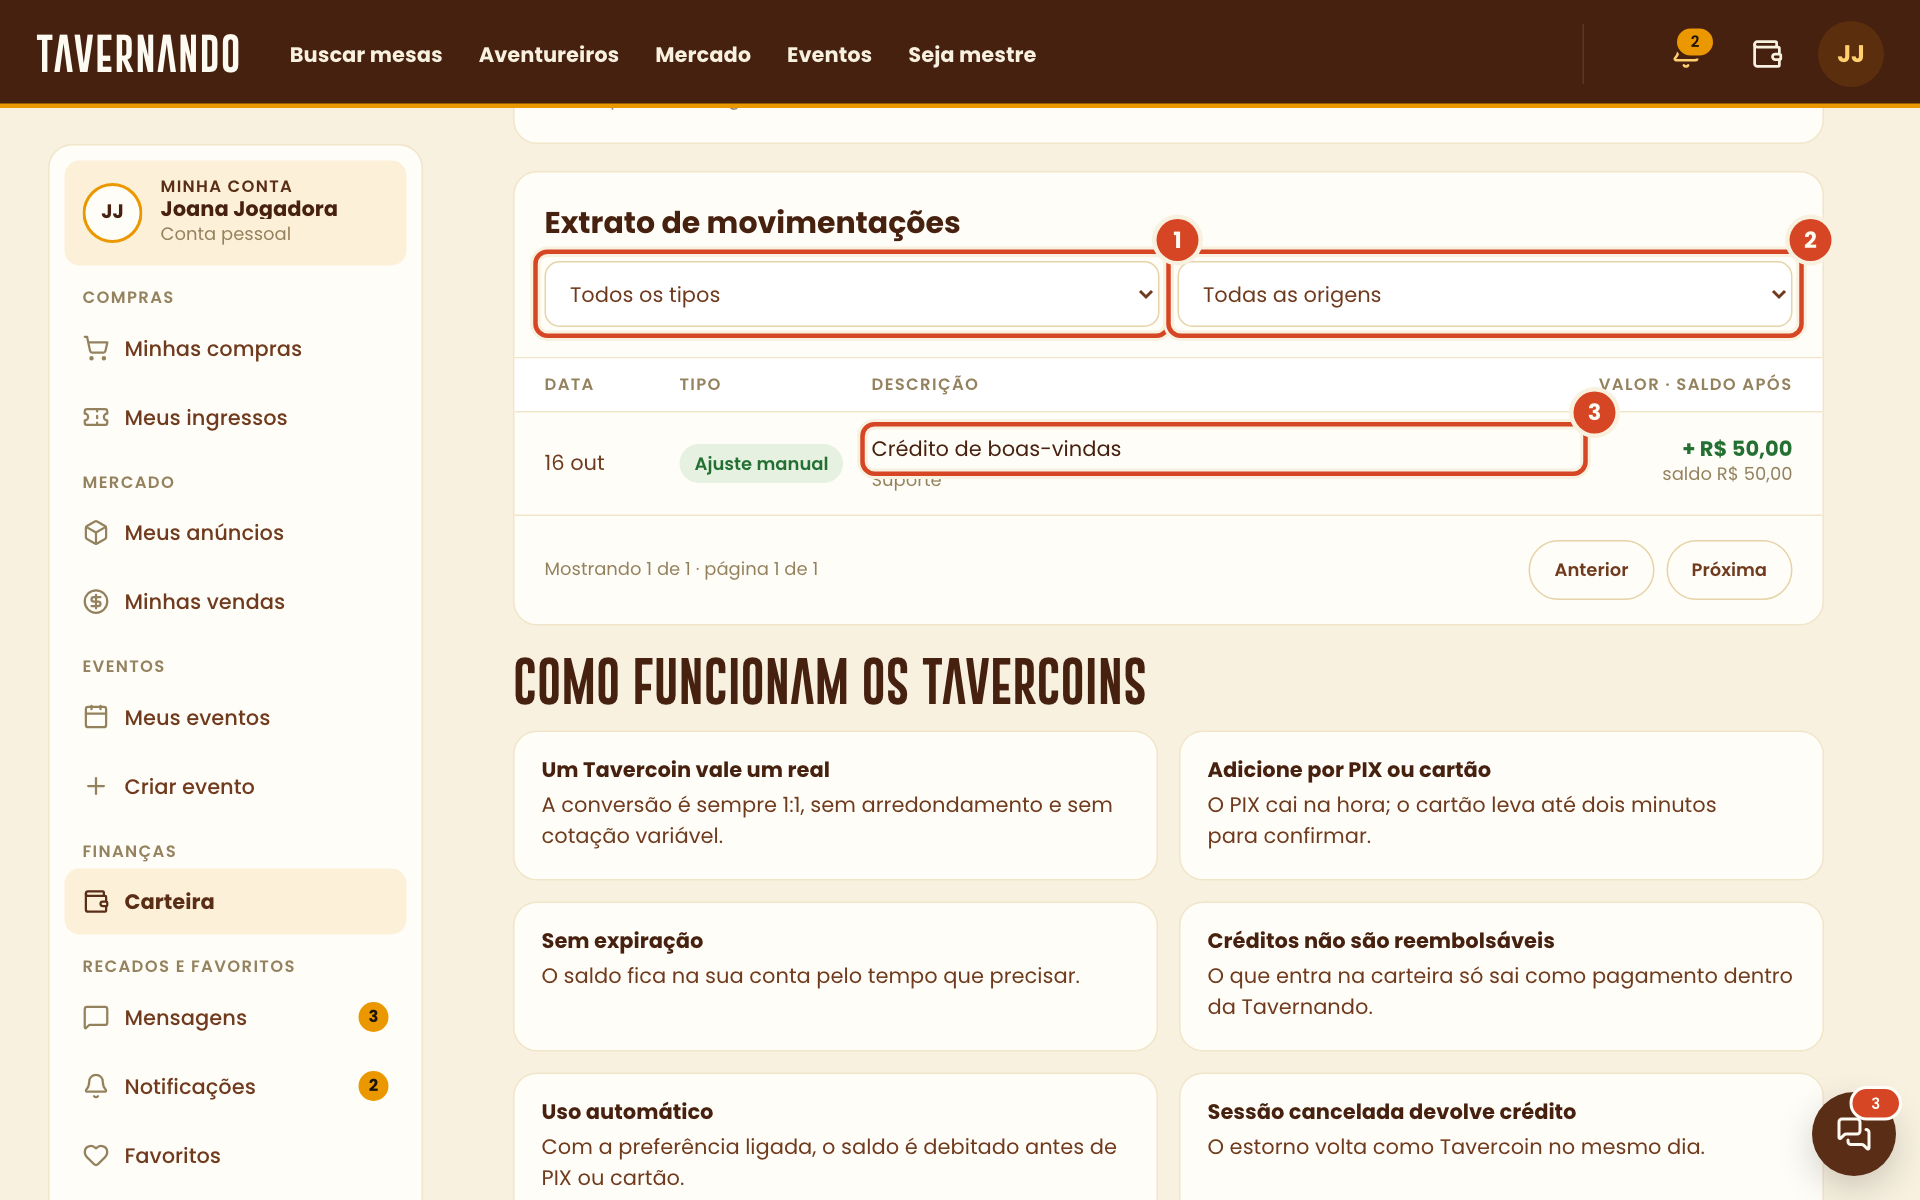The height and width of the screenshot is (1200, 1920).
Task: Click the Próxima pagination button
Action: pos(1729,570)
